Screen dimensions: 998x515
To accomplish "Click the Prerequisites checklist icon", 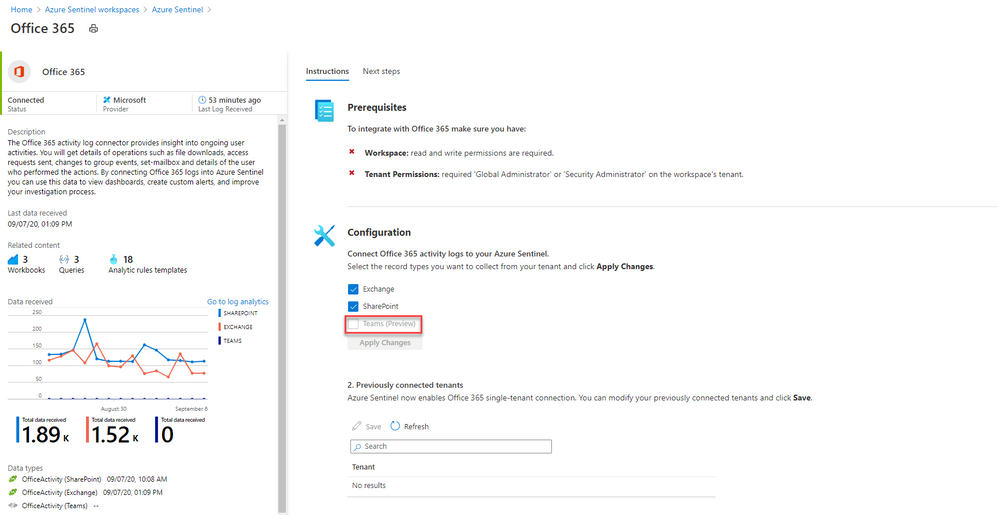I will 324,110.
